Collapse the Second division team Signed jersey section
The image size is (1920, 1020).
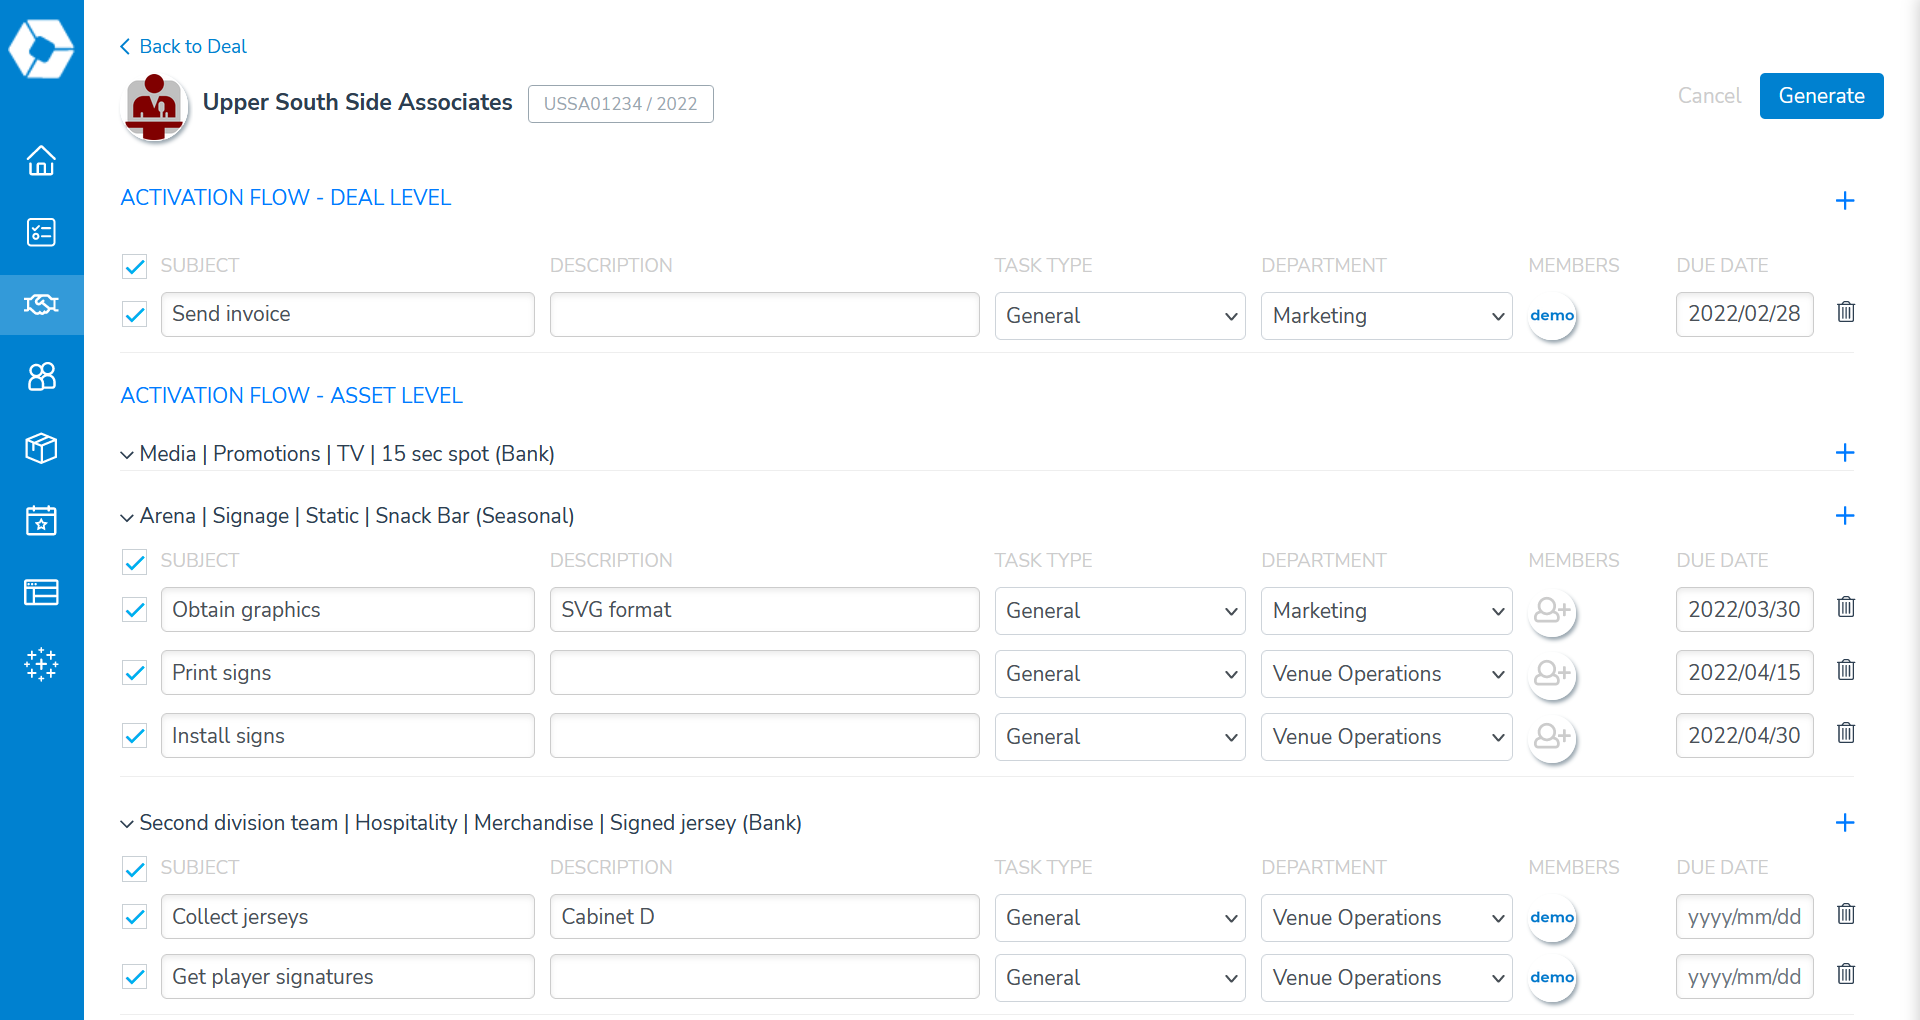coord(127,825)
